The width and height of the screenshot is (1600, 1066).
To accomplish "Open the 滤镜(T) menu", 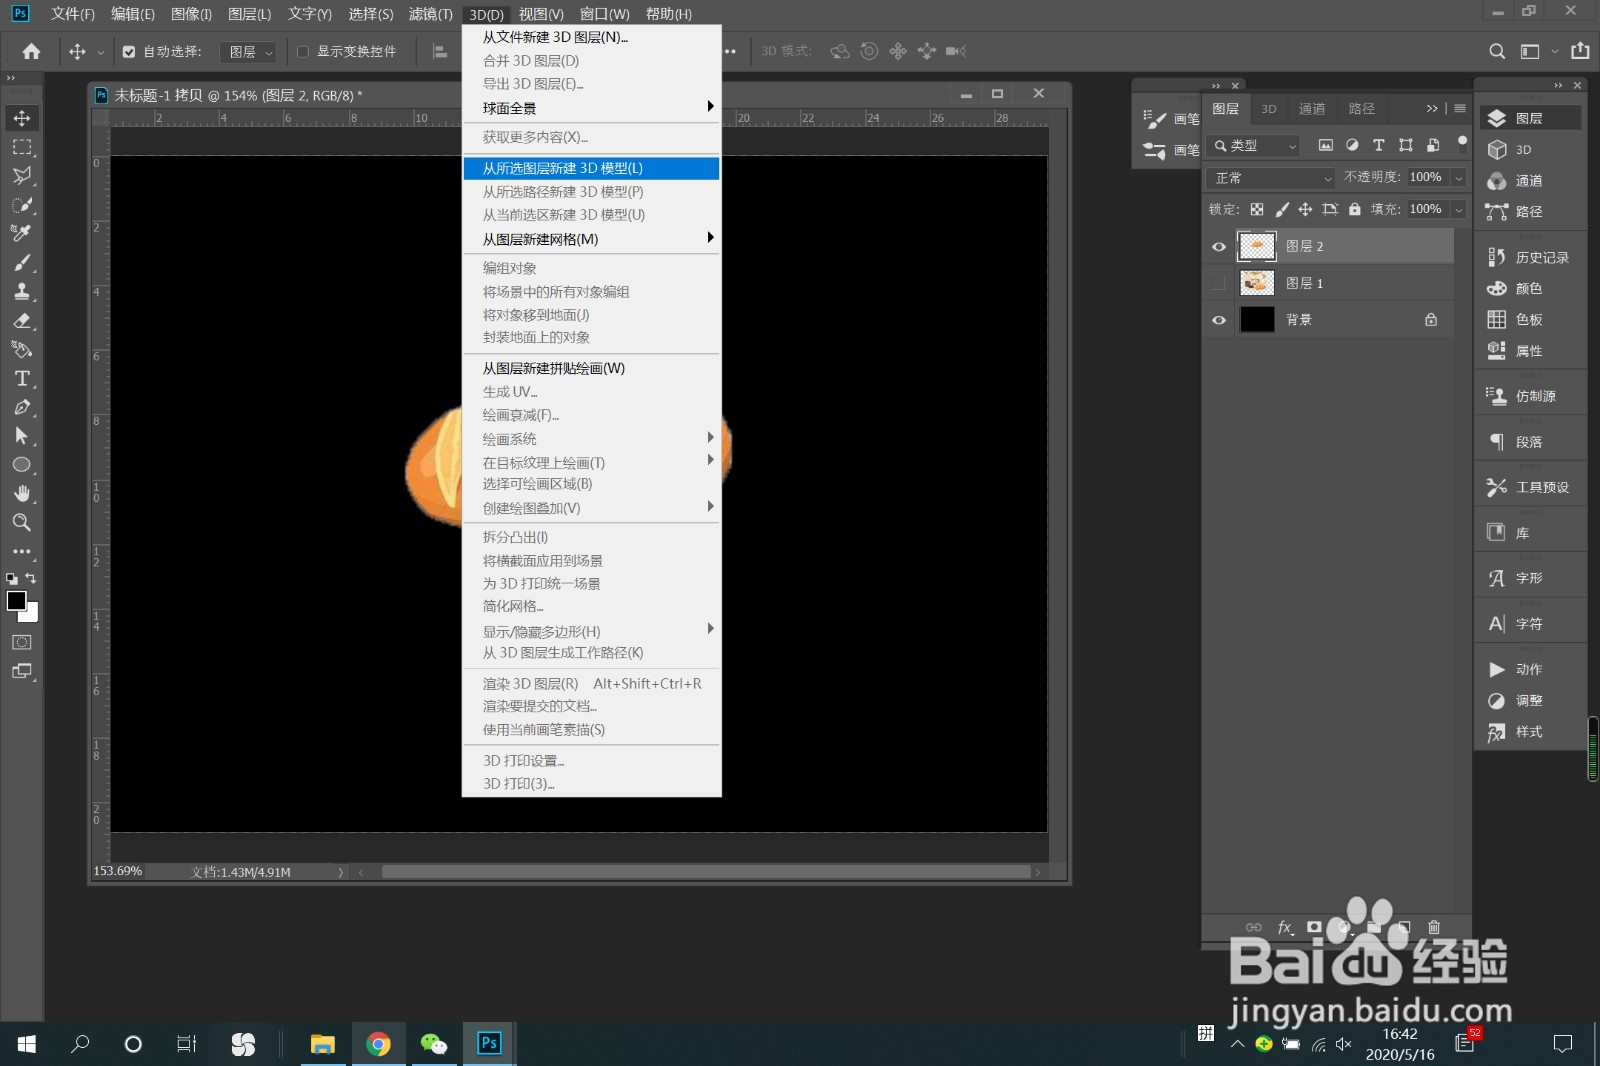I will click(430, 14).
